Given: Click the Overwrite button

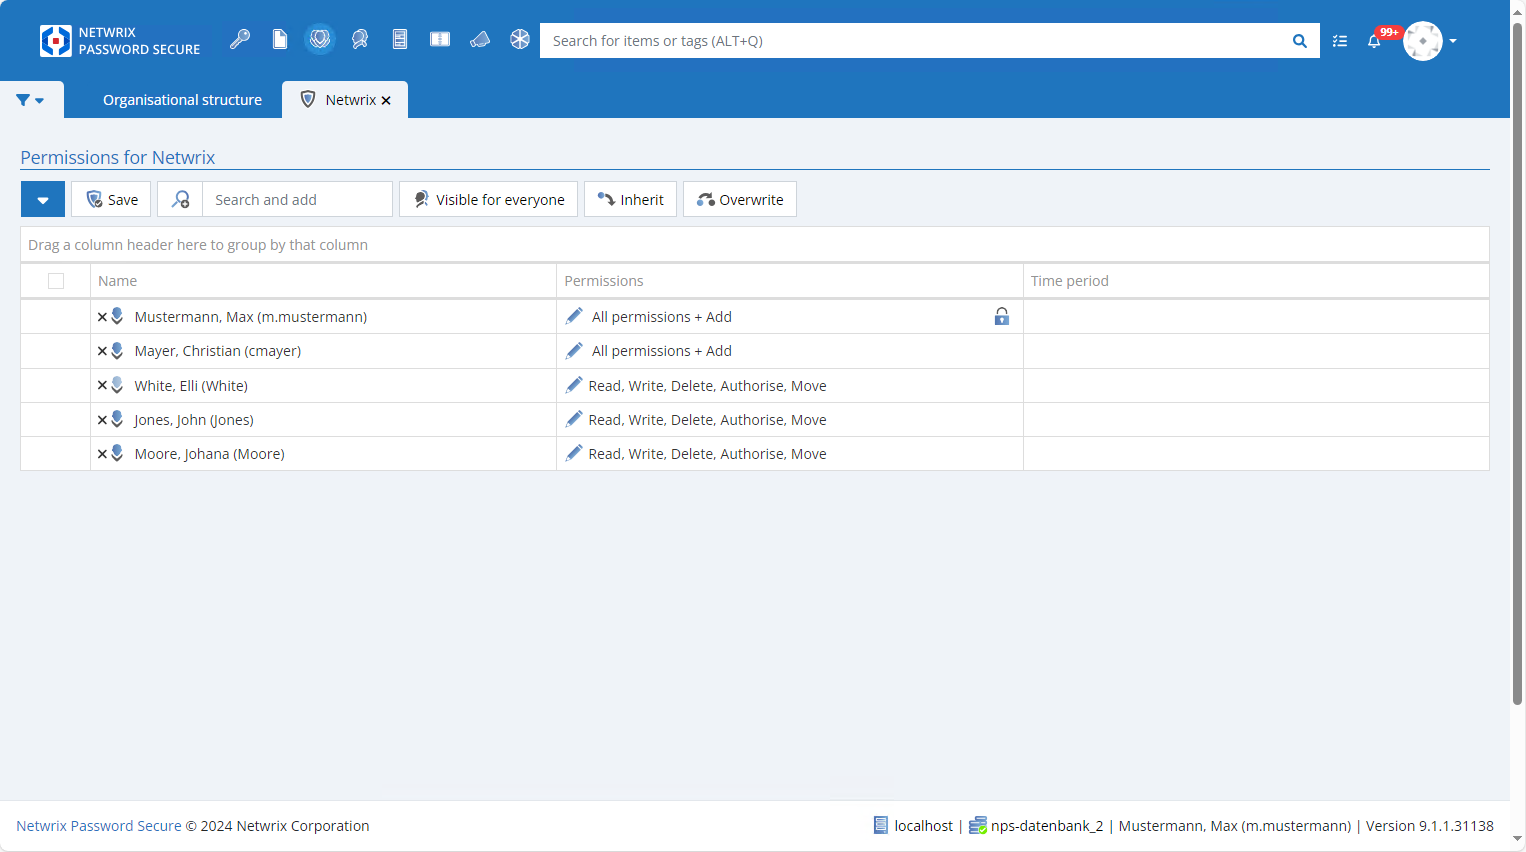Looking at the screenshot, I should (x=740, y=199).
